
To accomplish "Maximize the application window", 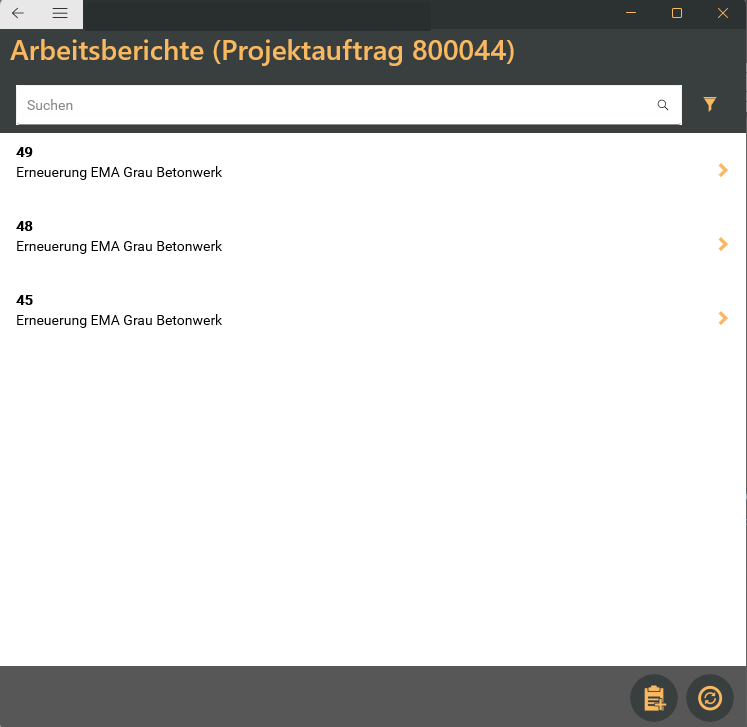I will point(677,13).
